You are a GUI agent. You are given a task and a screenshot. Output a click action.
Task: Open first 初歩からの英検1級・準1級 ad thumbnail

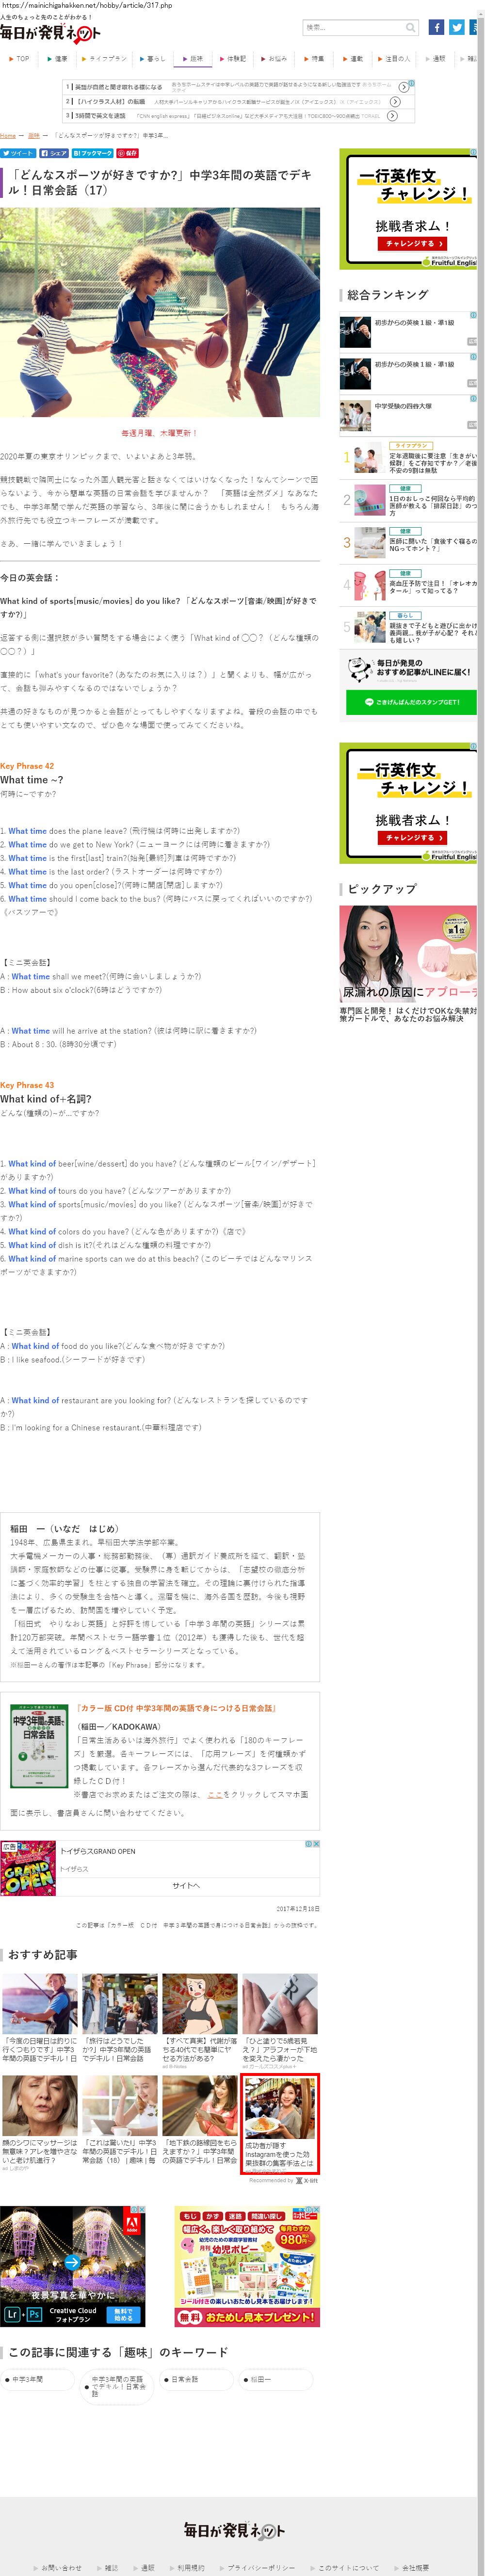(x=354, y=331)
